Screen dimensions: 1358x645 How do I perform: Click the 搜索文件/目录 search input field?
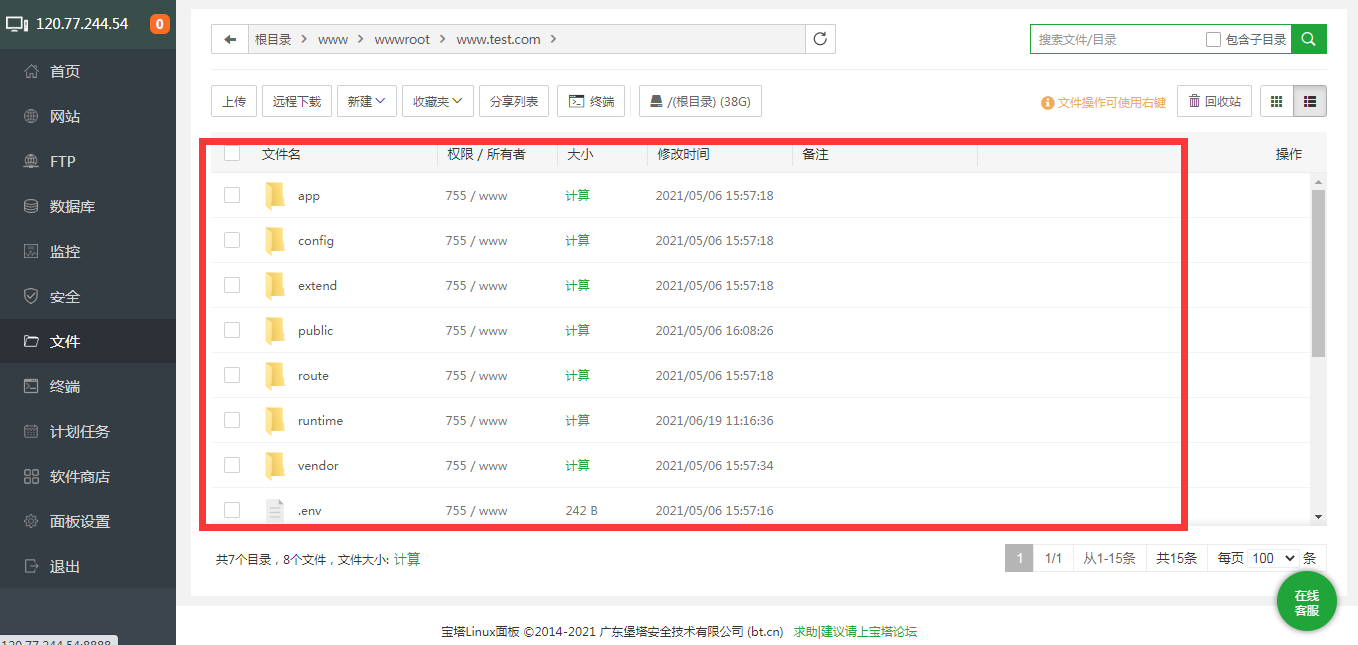point(1115,39)
